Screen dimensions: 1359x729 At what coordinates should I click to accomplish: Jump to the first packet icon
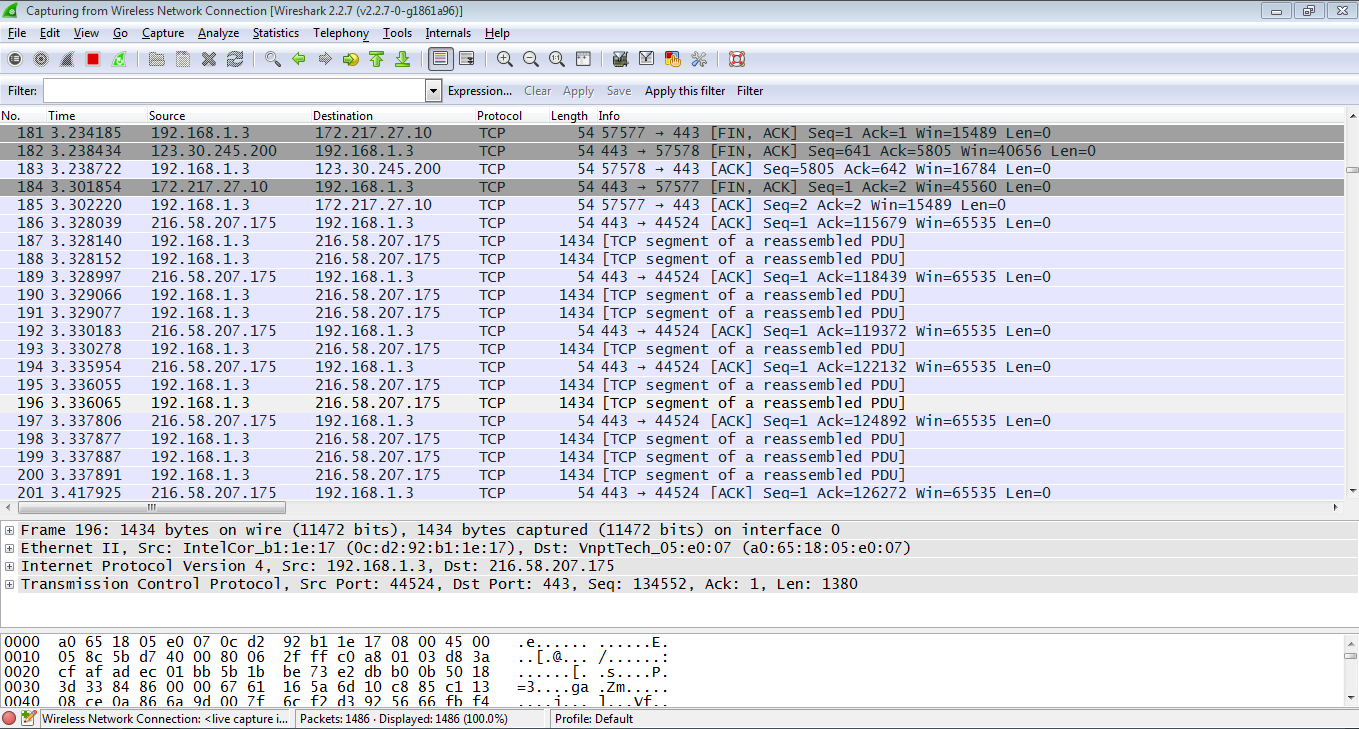[x=376, y=59]
